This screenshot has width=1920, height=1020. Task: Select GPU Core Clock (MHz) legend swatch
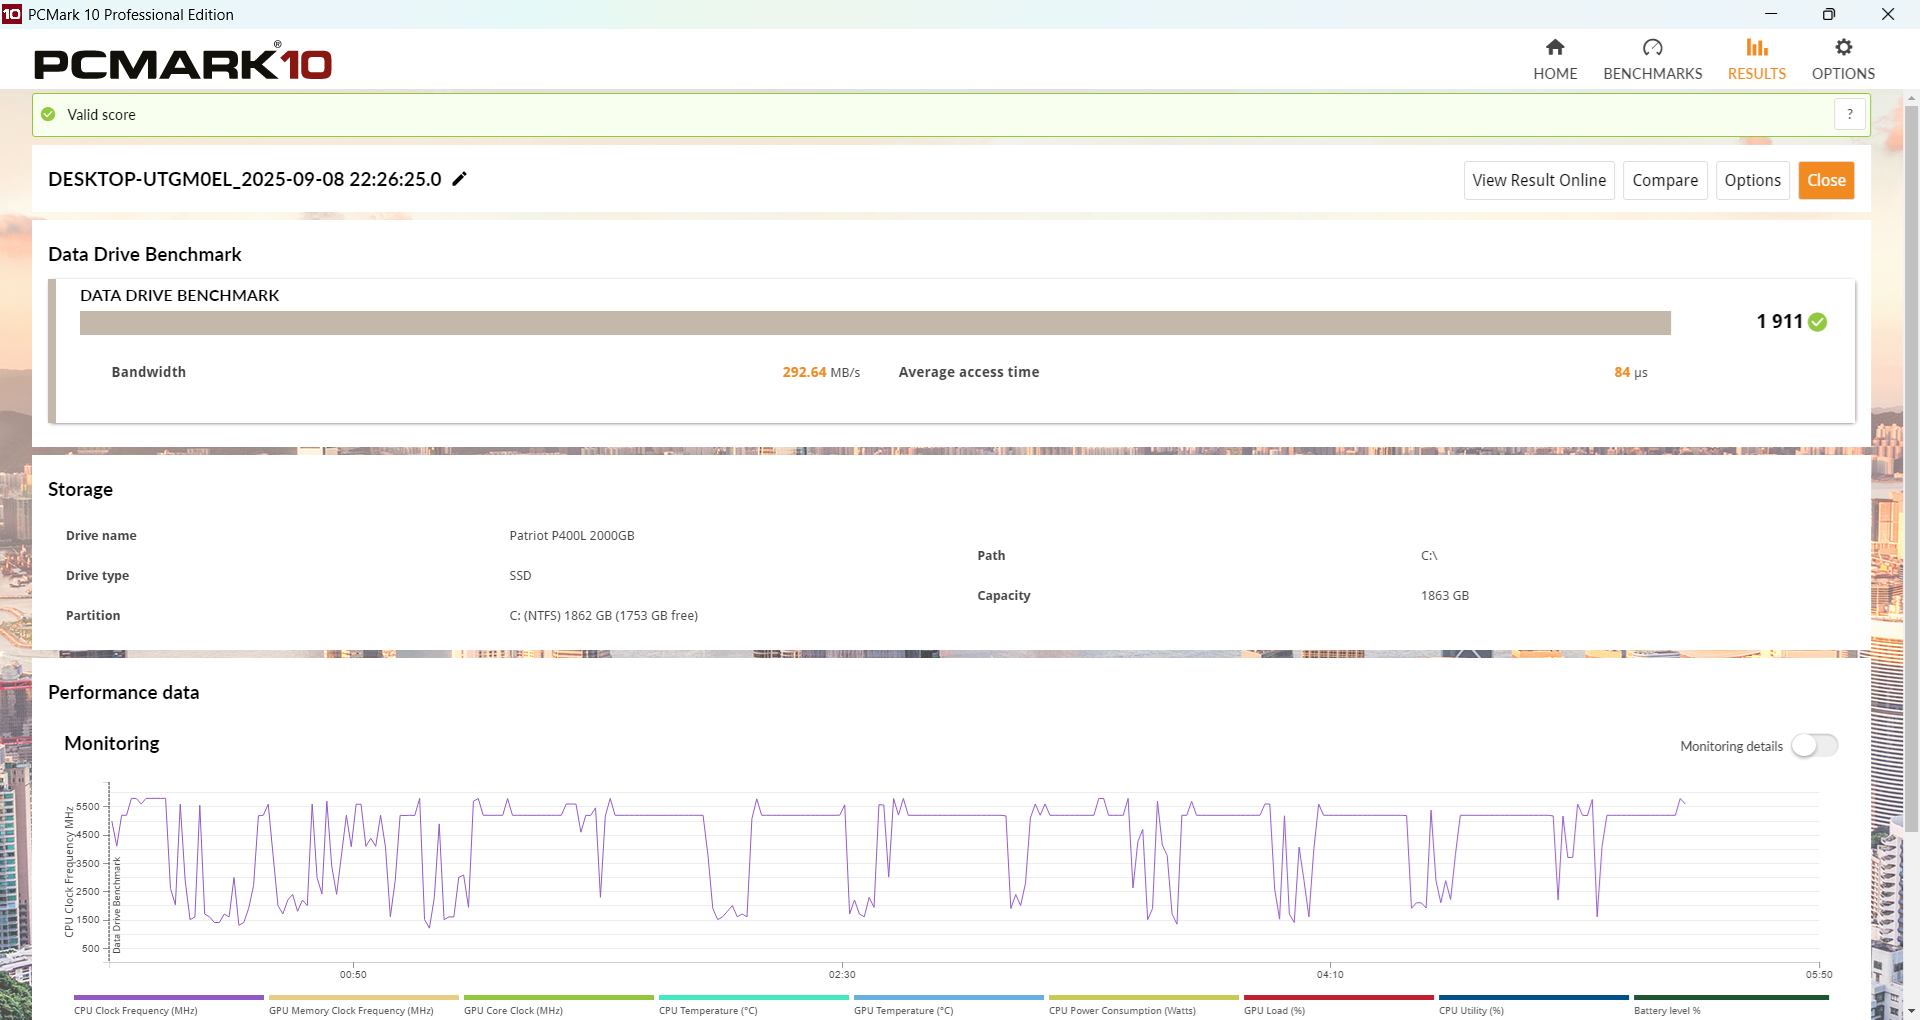(559, 998)
